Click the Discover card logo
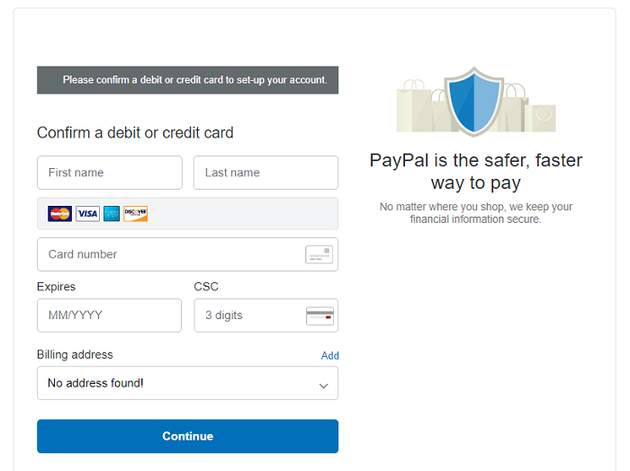Screen dimensions: 630x471 [136, 213]
